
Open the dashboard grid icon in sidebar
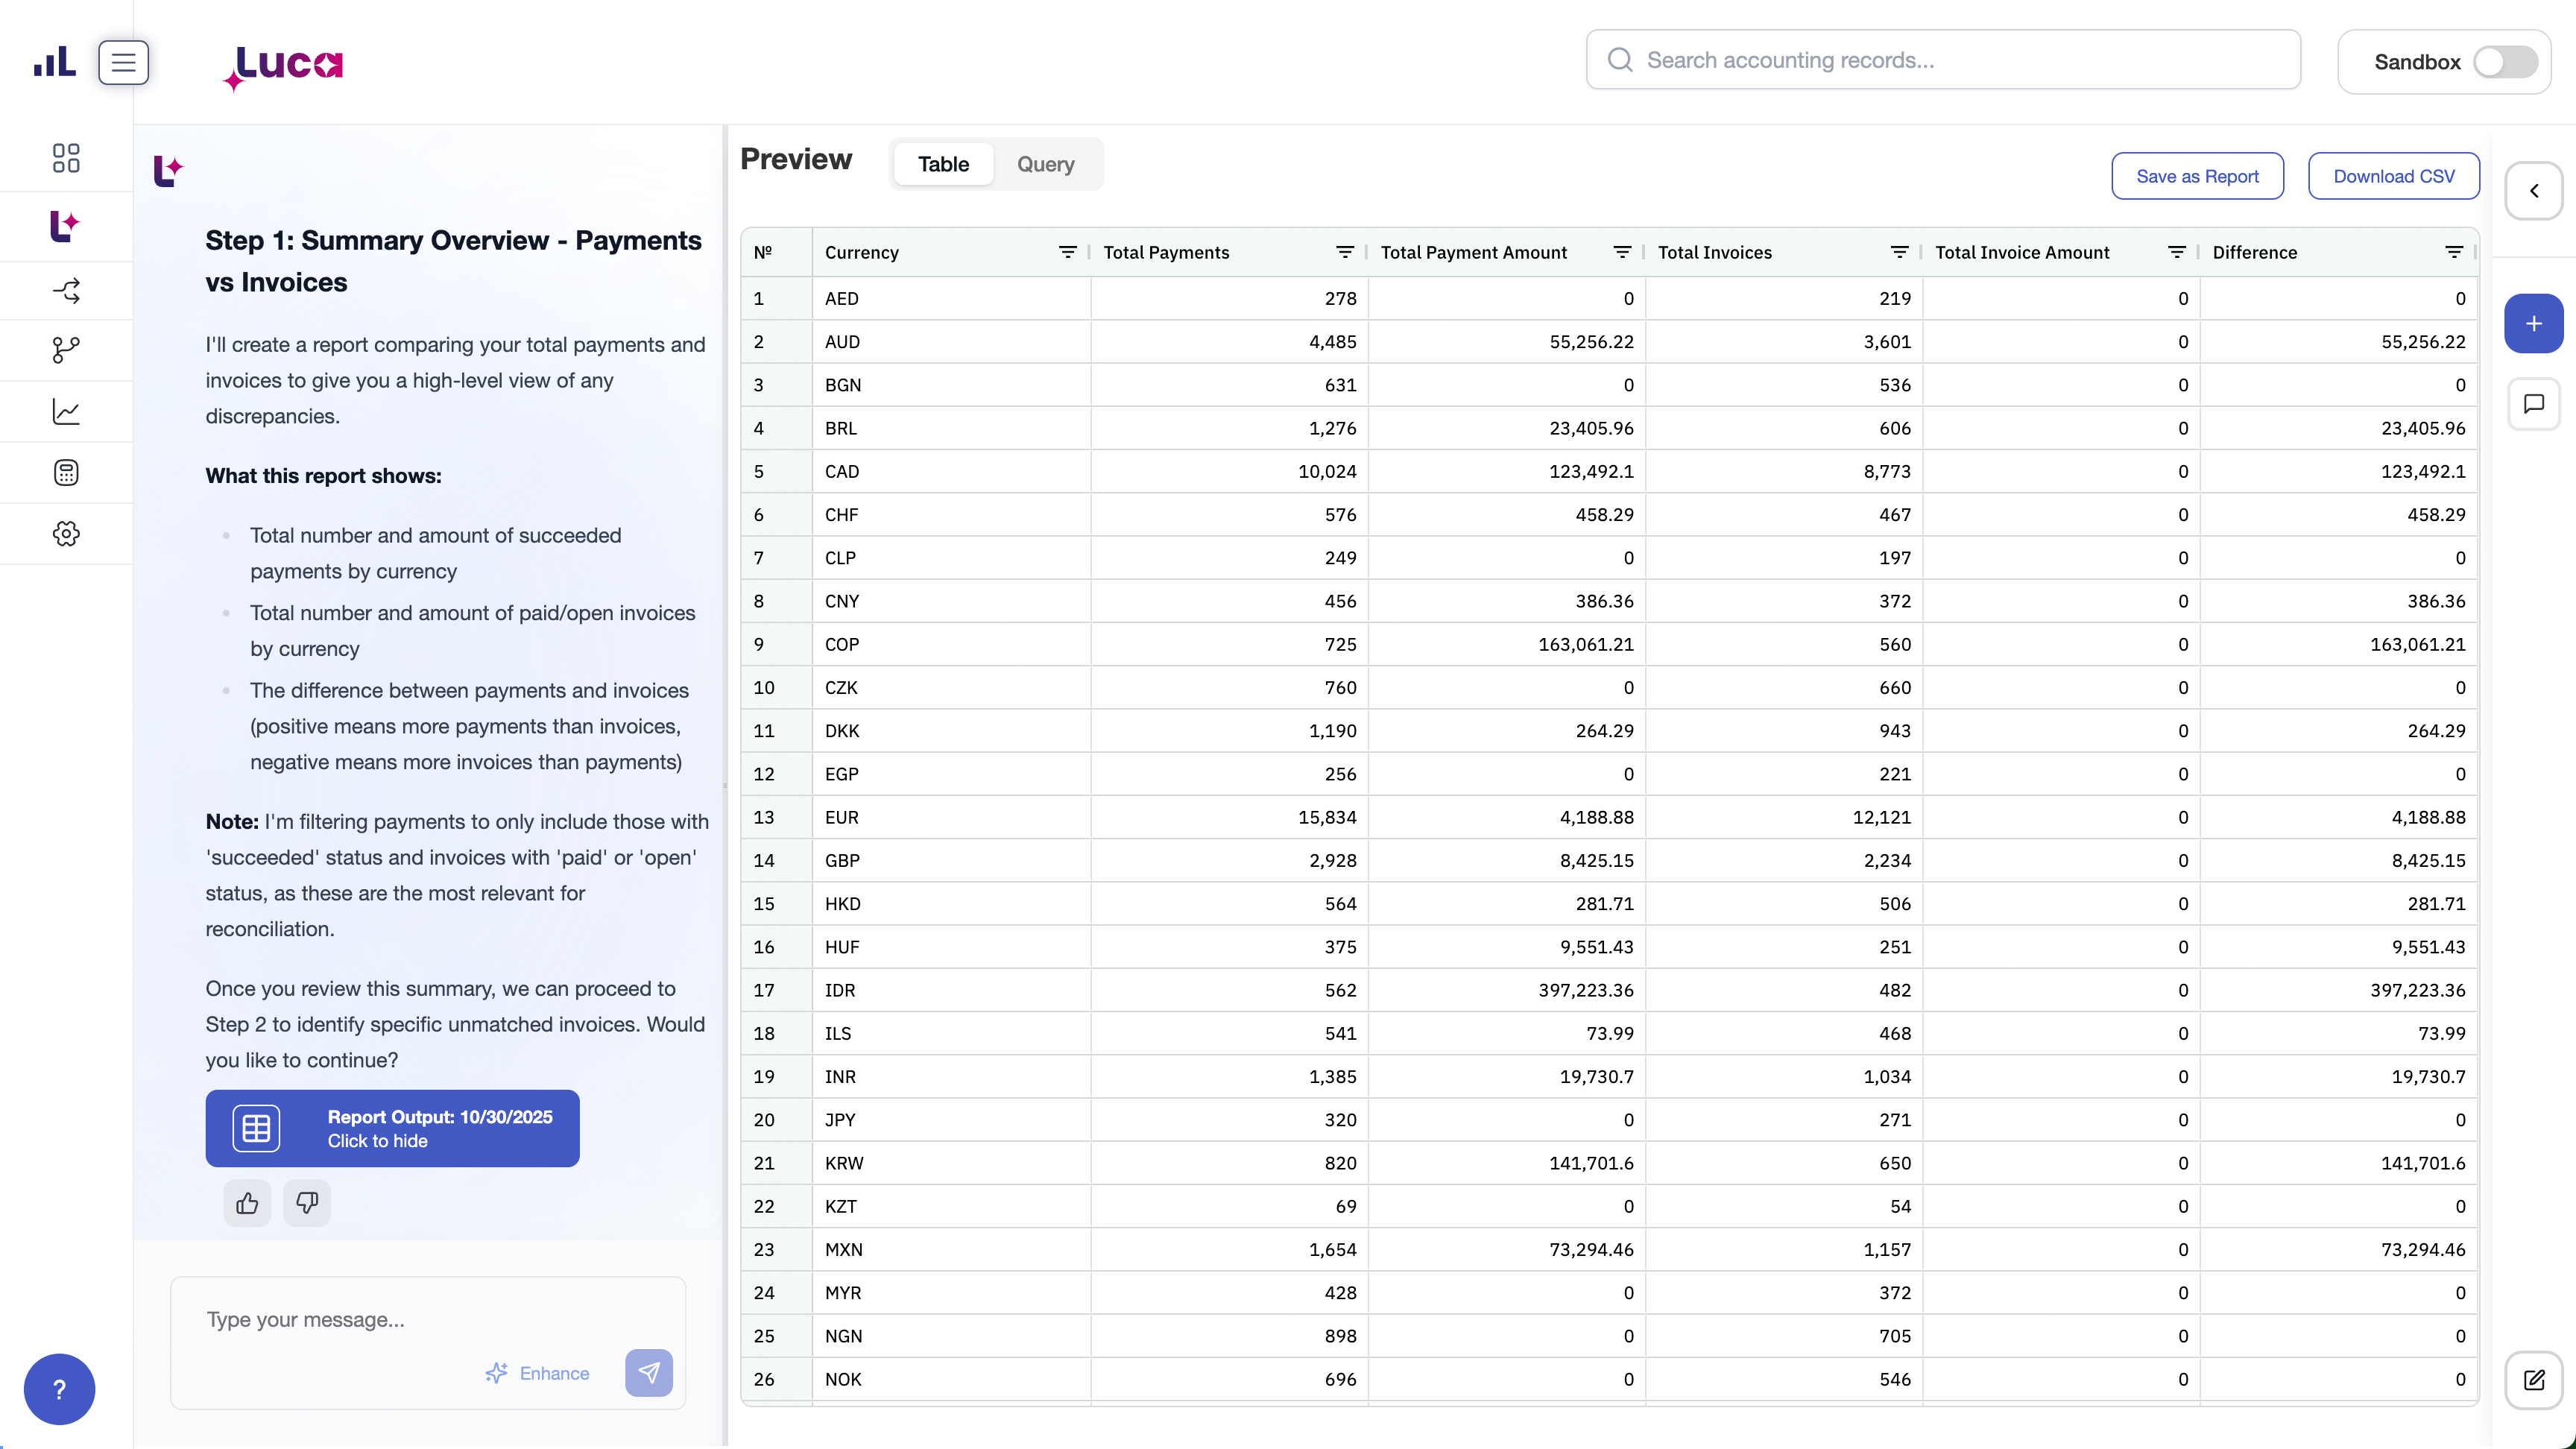pyautogui.click(x=66, y=158)
